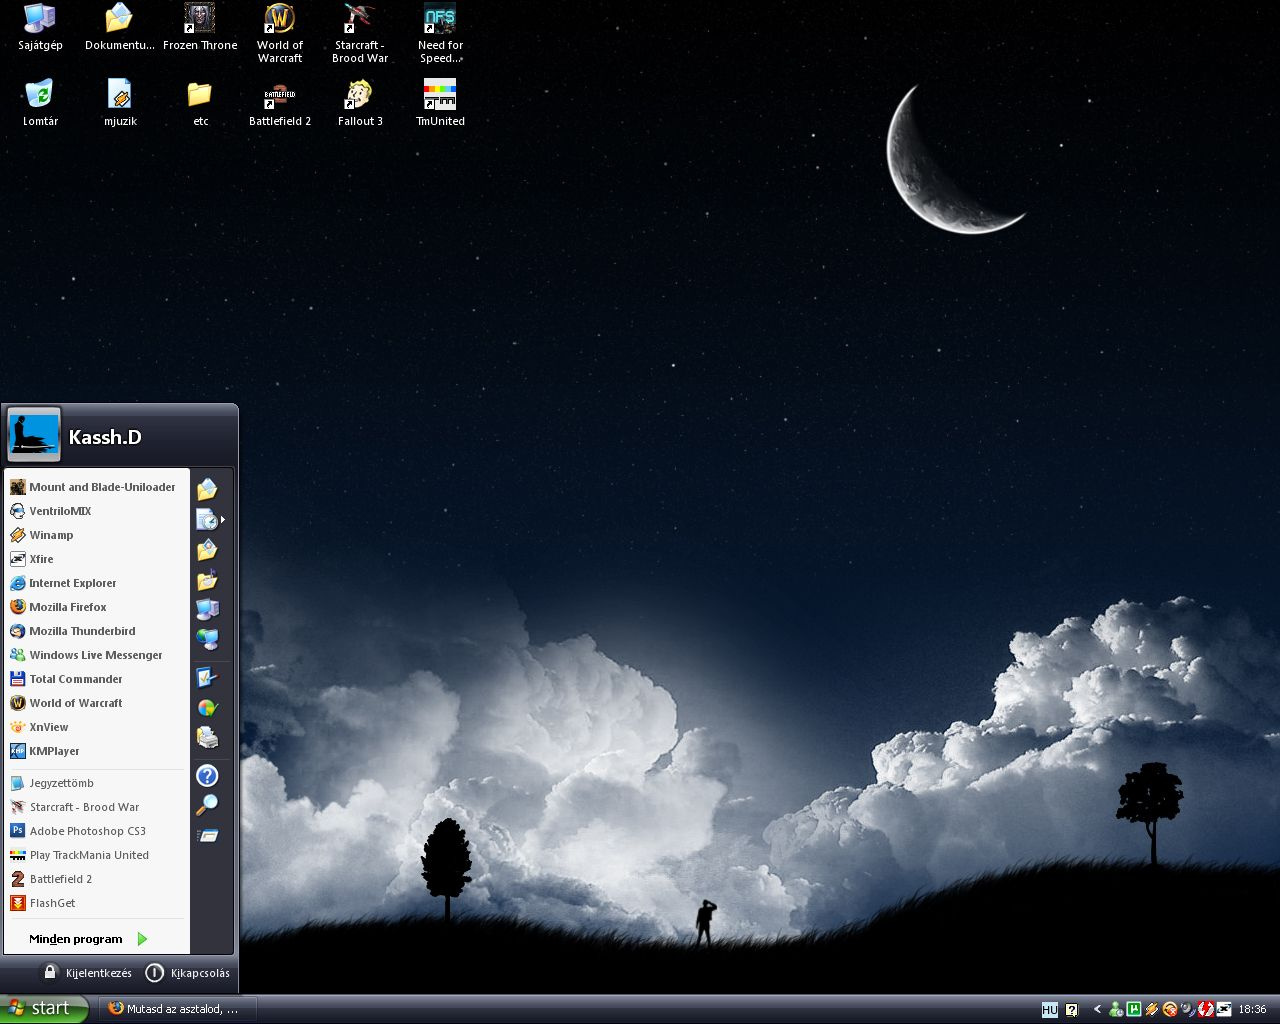Open the Dokumentumok desktop folder
Screen dimensions: 1280x1024
tap(120, 28)
